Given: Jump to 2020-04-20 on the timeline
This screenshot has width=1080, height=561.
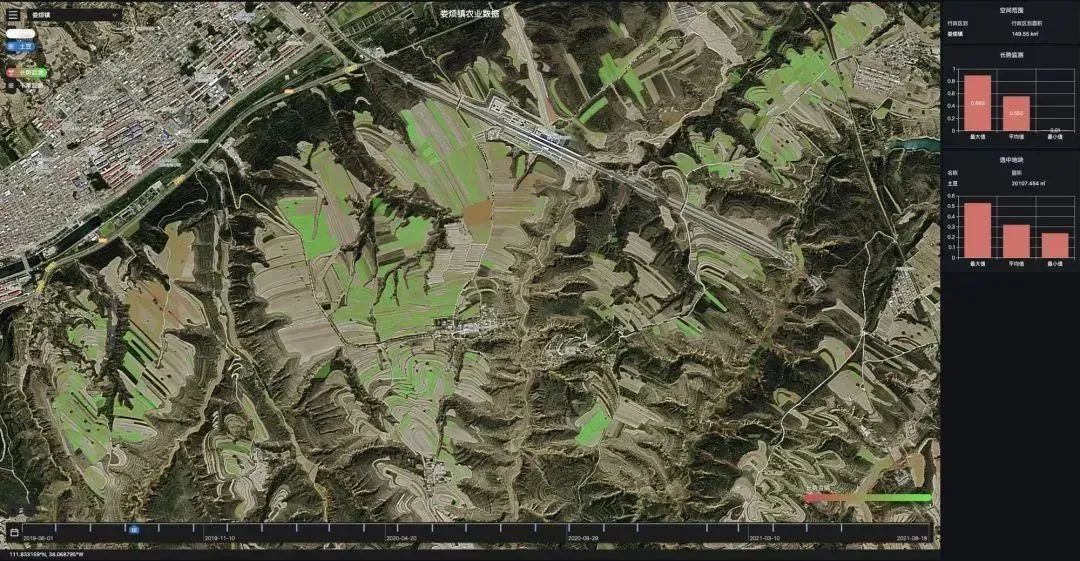Looking at the screenshot, I should tap(401, 537).
